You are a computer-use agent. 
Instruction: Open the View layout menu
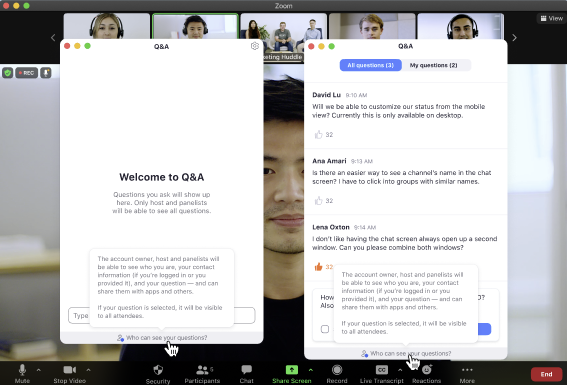[x=552, y=18]
